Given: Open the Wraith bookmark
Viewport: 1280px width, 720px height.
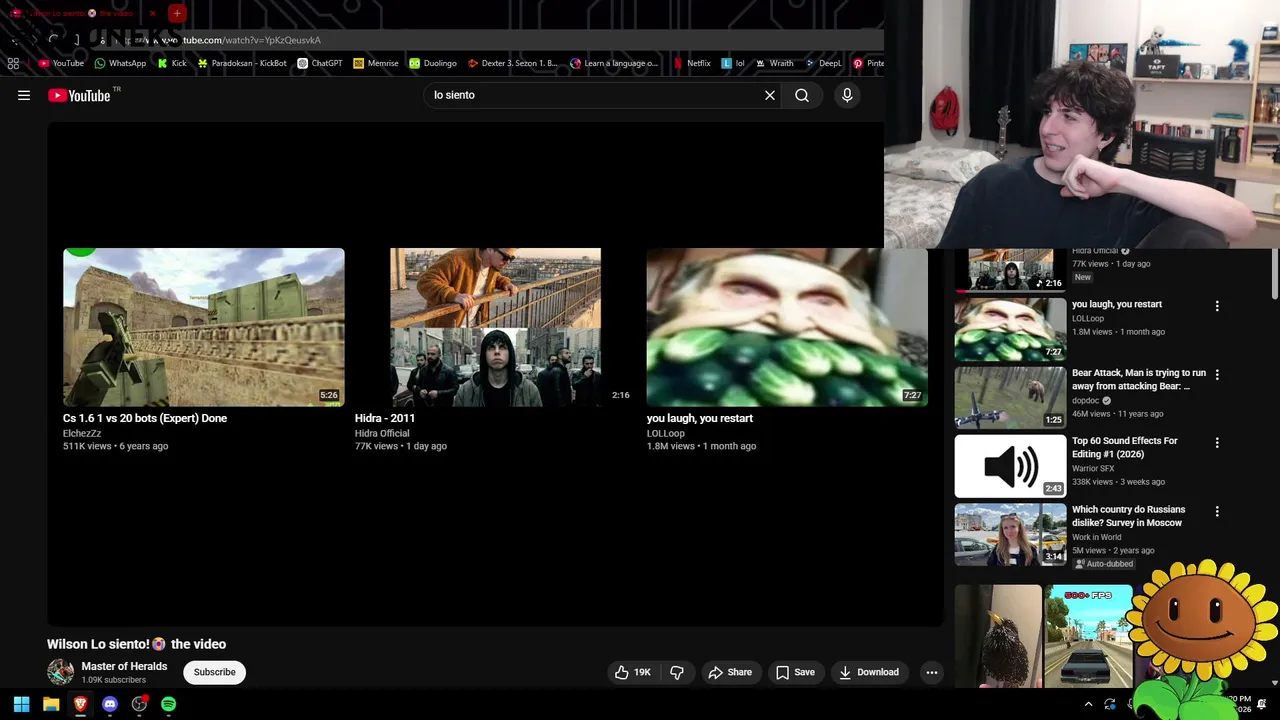Looking at the screenshot, I should pyautogui.click(x=774, y=63).
